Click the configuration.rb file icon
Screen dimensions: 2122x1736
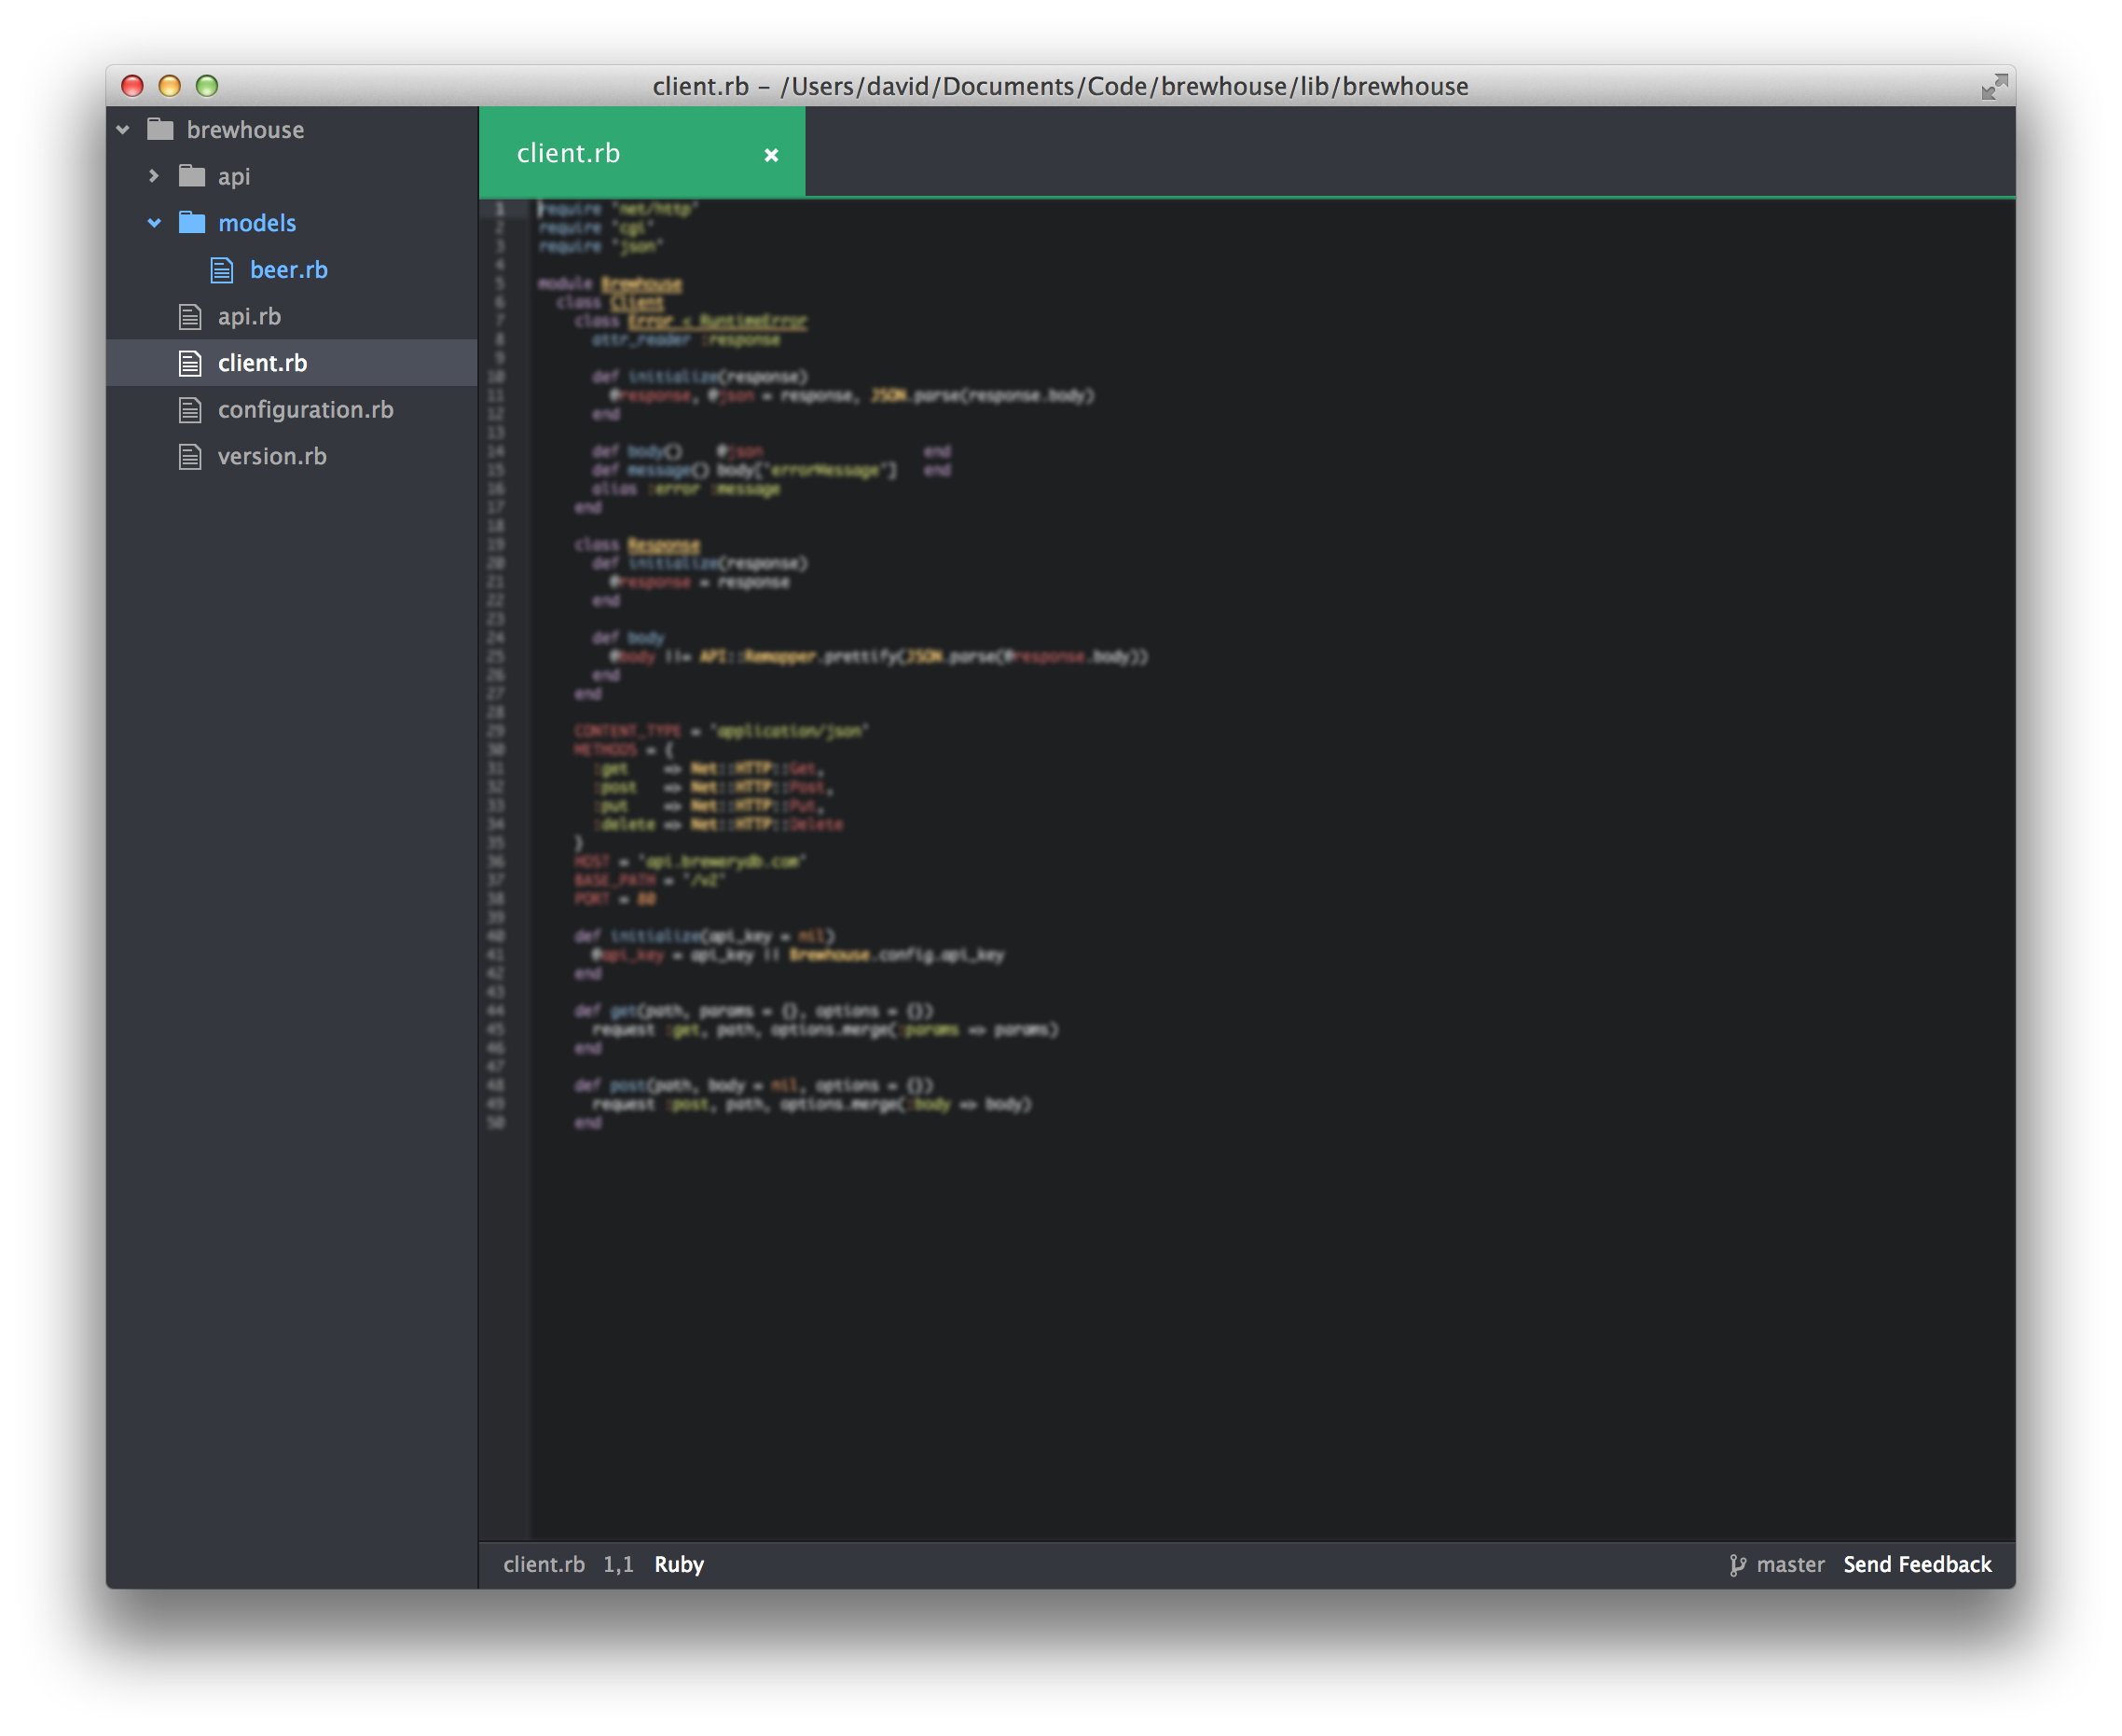[x=190, y=410]
